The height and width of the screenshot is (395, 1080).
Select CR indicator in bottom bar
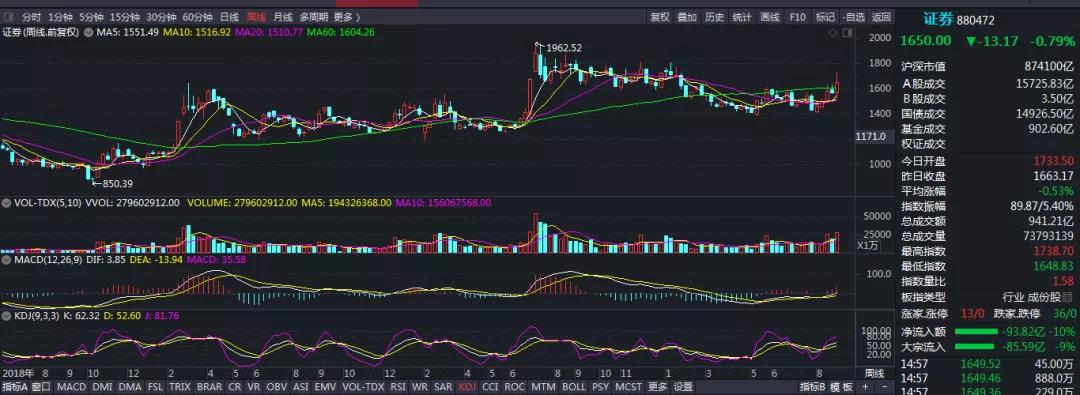pos(235,387)
